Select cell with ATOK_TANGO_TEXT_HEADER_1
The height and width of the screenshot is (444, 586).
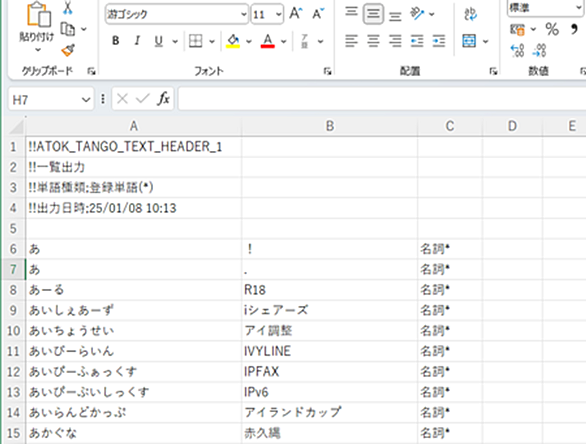(x=133, y=147)
